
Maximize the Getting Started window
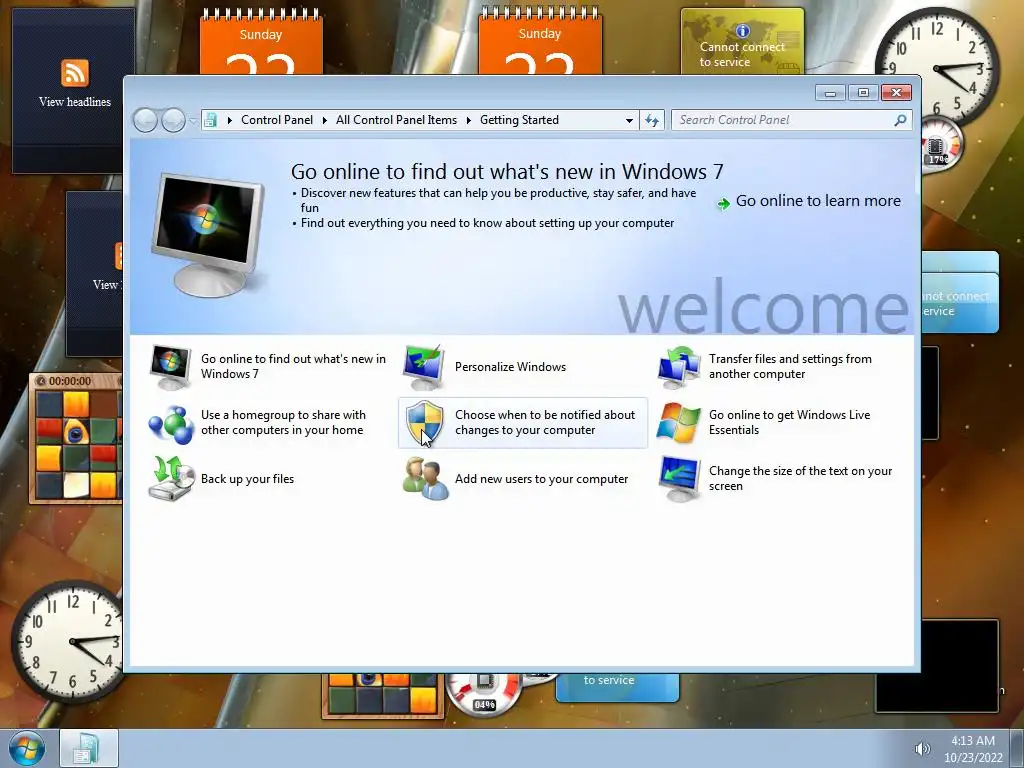(x=863, y=93)
